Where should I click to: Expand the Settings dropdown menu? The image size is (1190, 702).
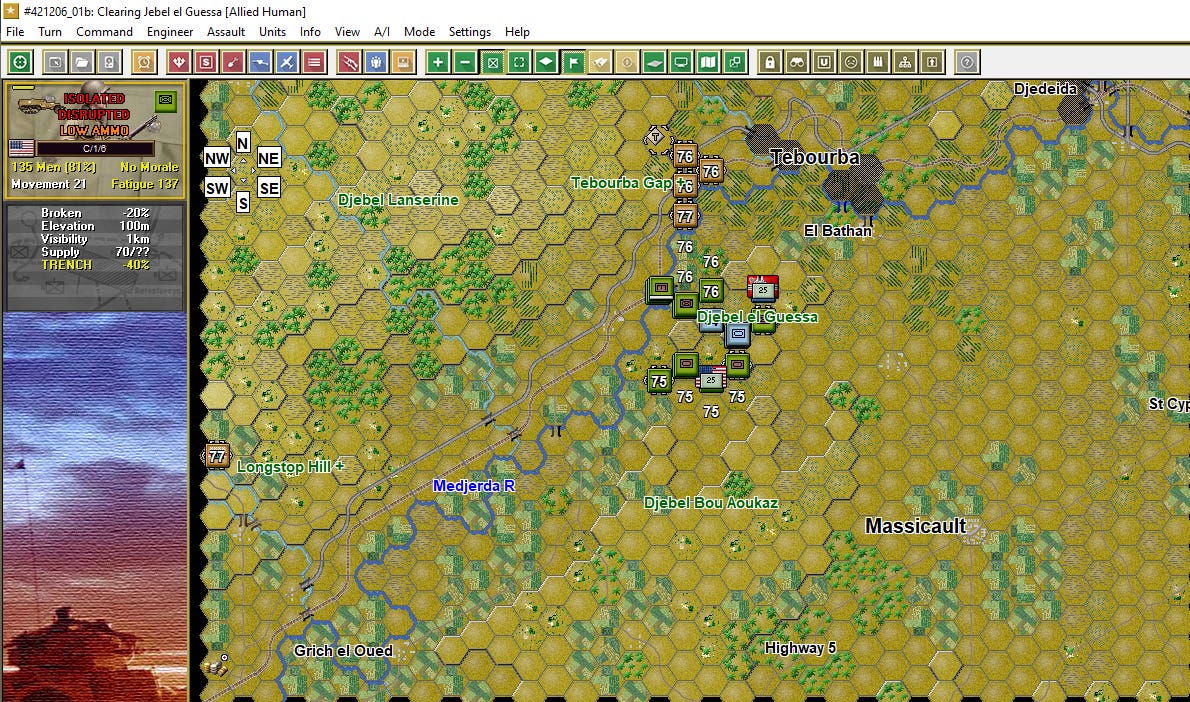tap(470, 32)
